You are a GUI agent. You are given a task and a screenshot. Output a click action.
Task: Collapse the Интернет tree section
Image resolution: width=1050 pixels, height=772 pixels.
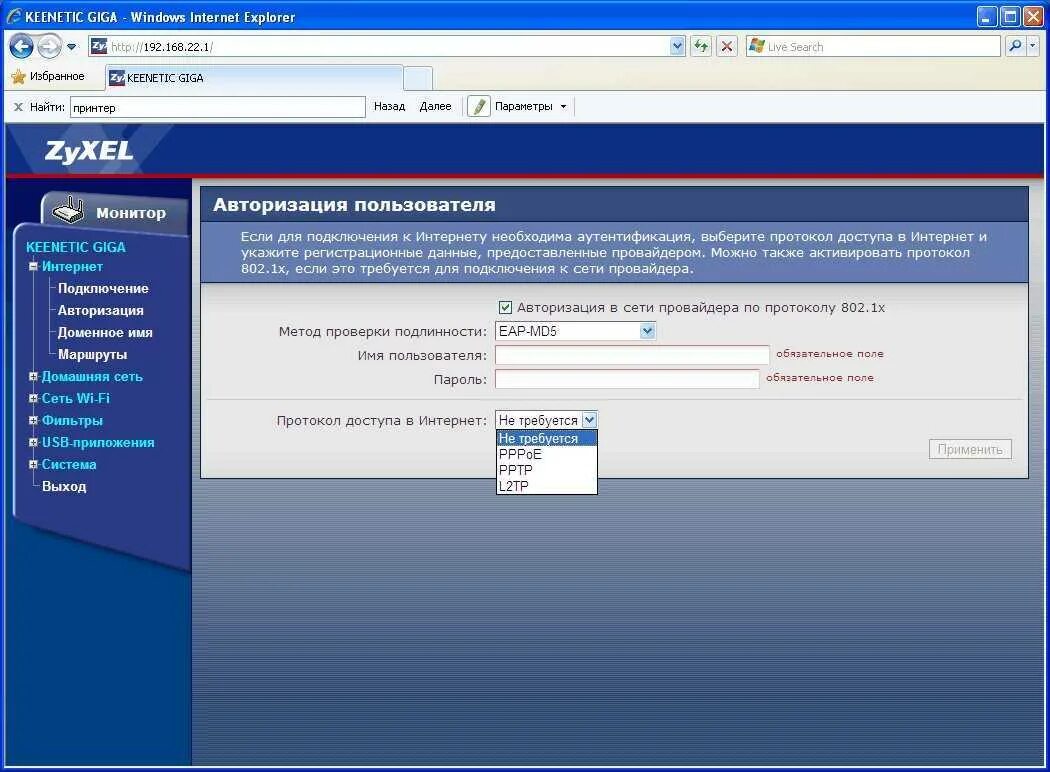pyautogui.click(x=33, y=266)
